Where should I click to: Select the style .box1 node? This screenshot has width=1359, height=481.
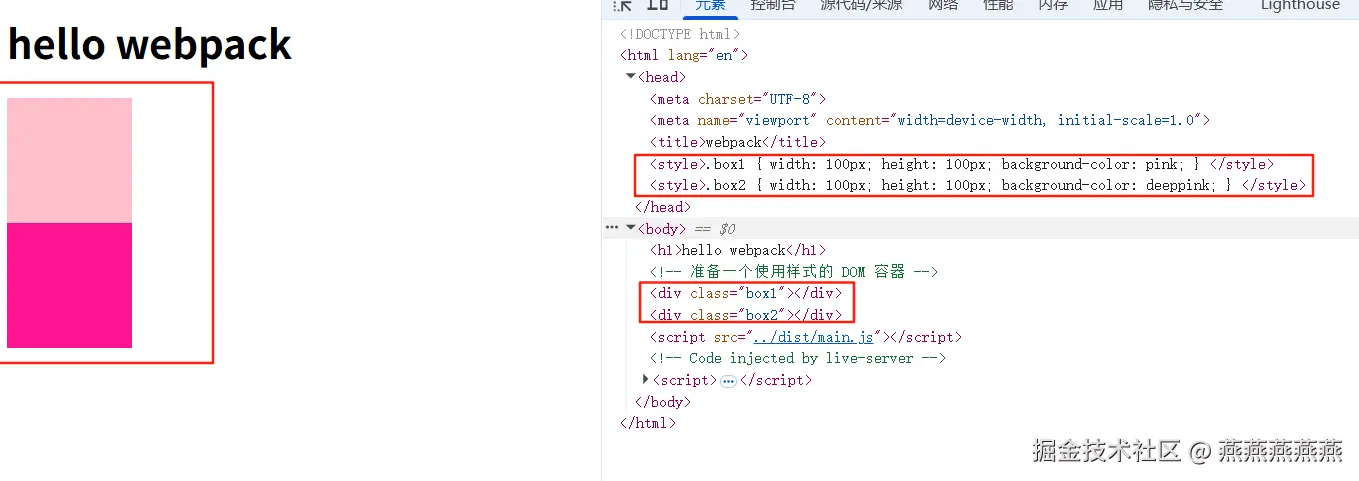pyautogui.click(x=962, y=164)
